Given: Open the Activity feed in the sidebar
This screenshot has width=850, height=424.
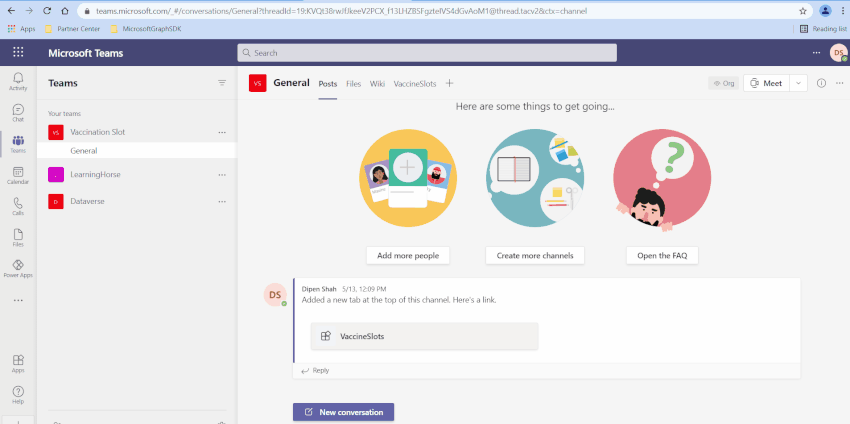Looking at the screenshot, I should [18, 81].
